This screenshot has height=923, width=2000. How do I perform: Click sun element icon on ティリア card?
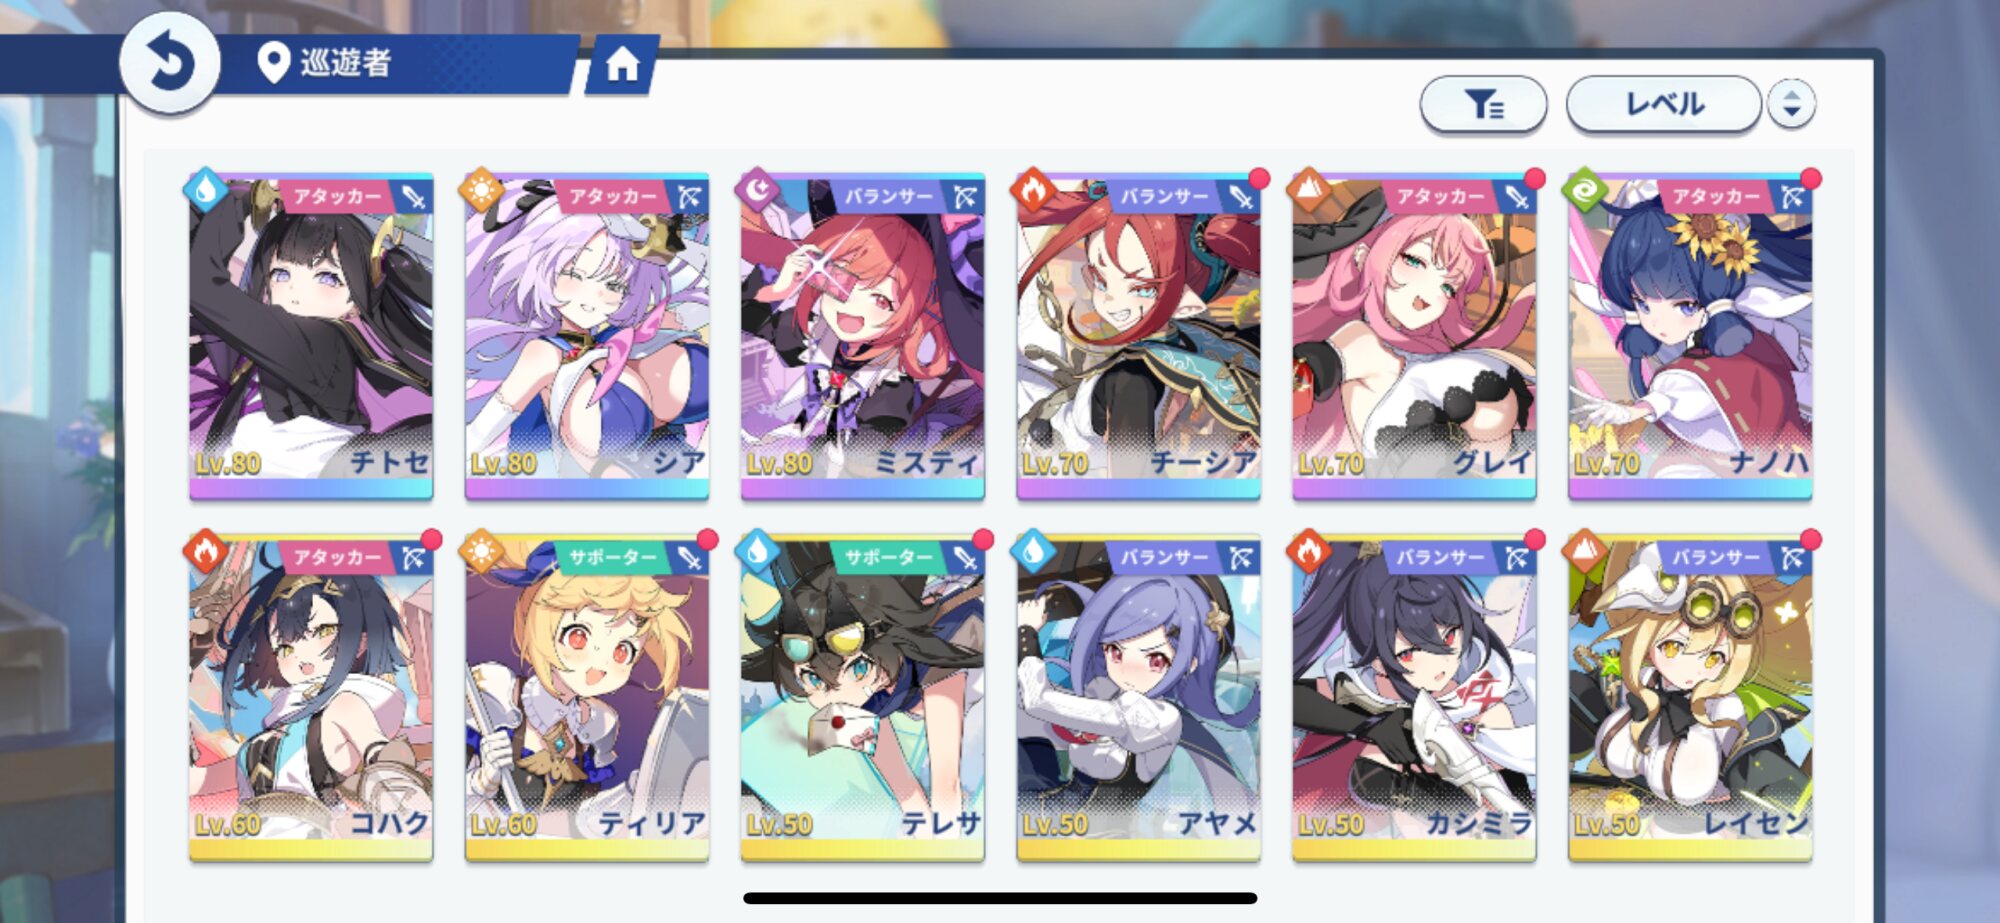pos(482,550)
